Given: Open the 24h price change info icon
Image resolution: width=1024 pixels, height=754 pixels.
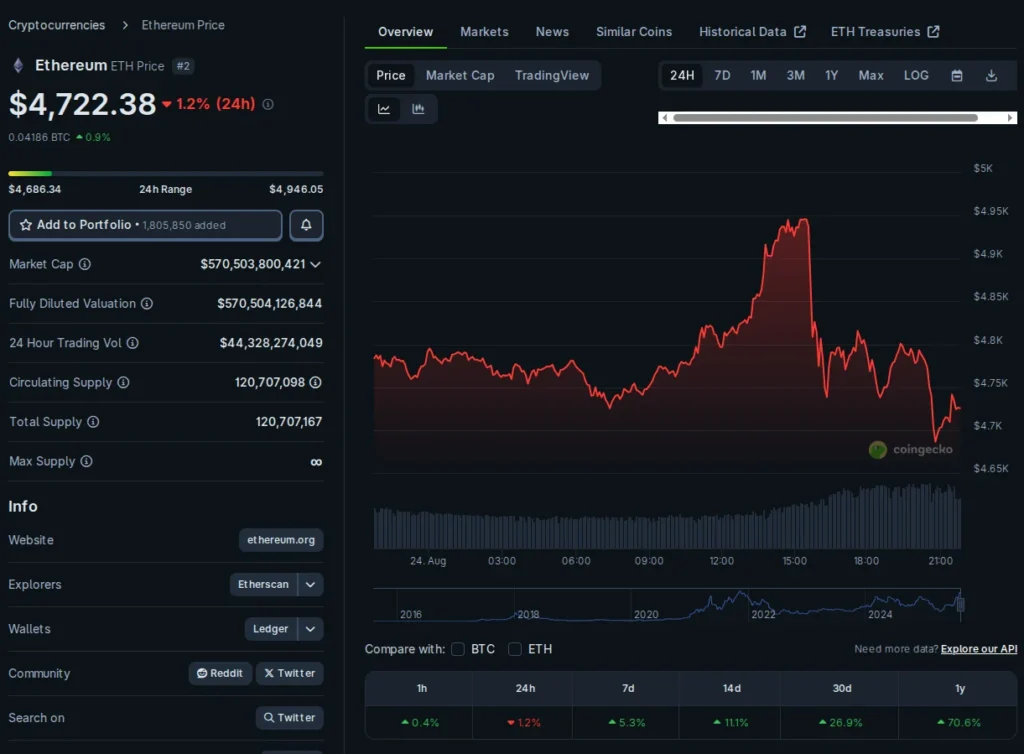Looking at the screenshot, I should click(268, 104).
